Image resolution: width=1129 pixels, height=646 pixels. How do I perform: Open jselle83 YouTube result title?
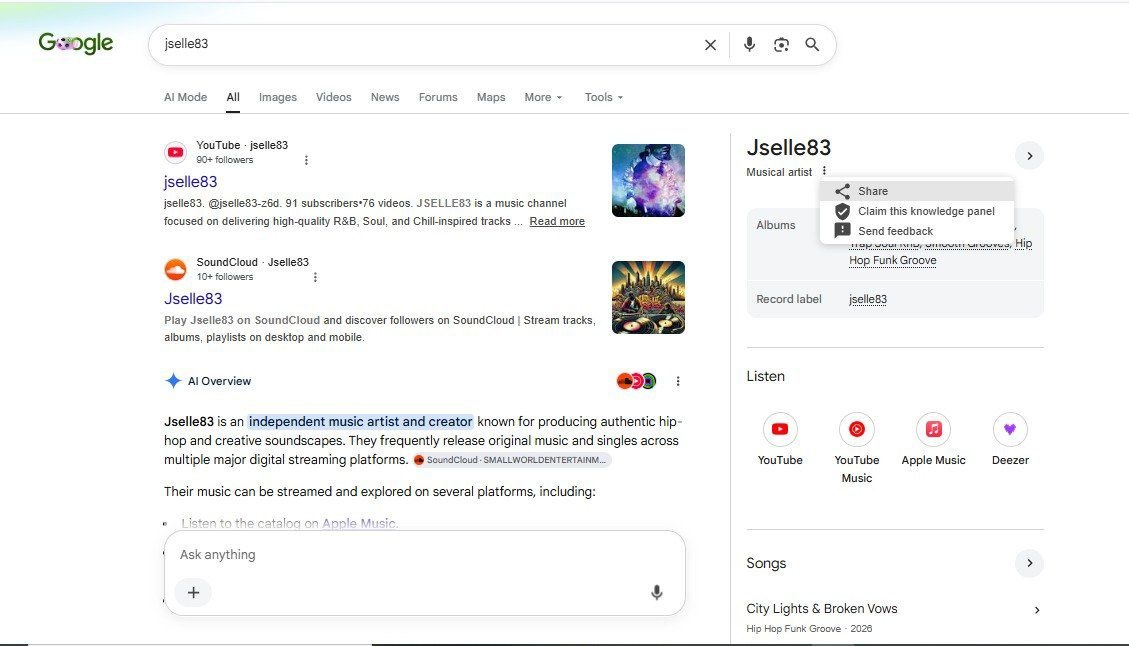pyautogui.click(x=190, y=181)
